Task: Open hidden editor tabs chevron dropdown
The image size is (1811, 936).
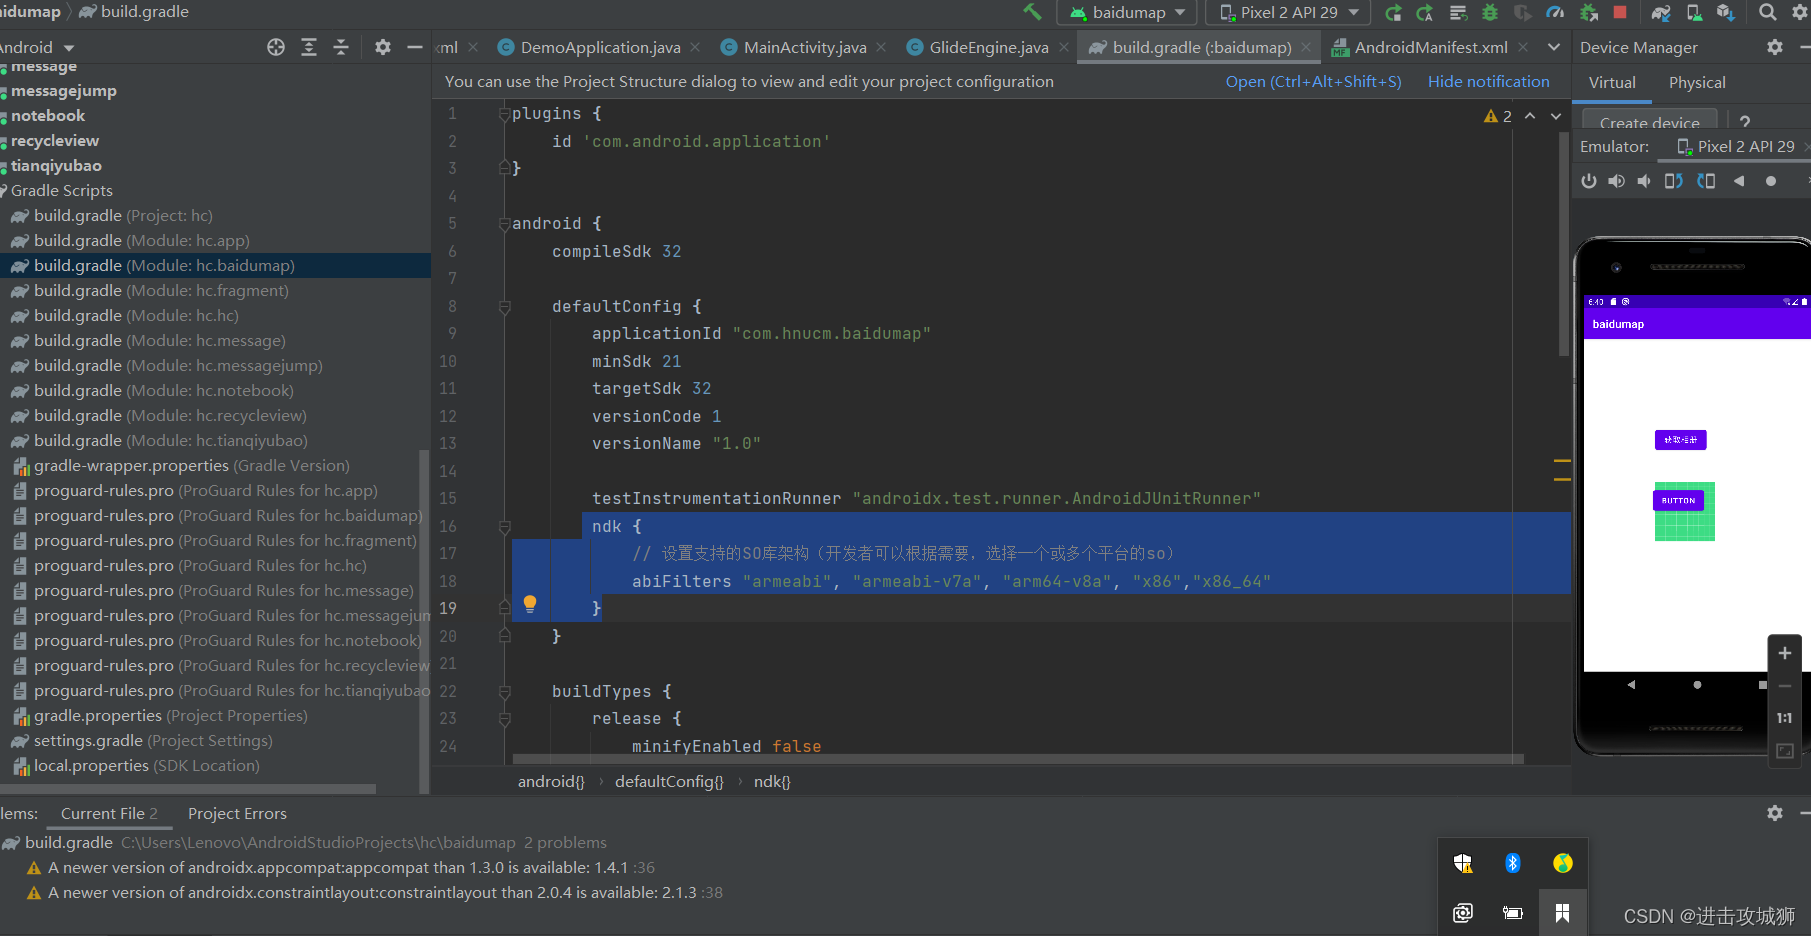Action: click(x=1554, y=47)
